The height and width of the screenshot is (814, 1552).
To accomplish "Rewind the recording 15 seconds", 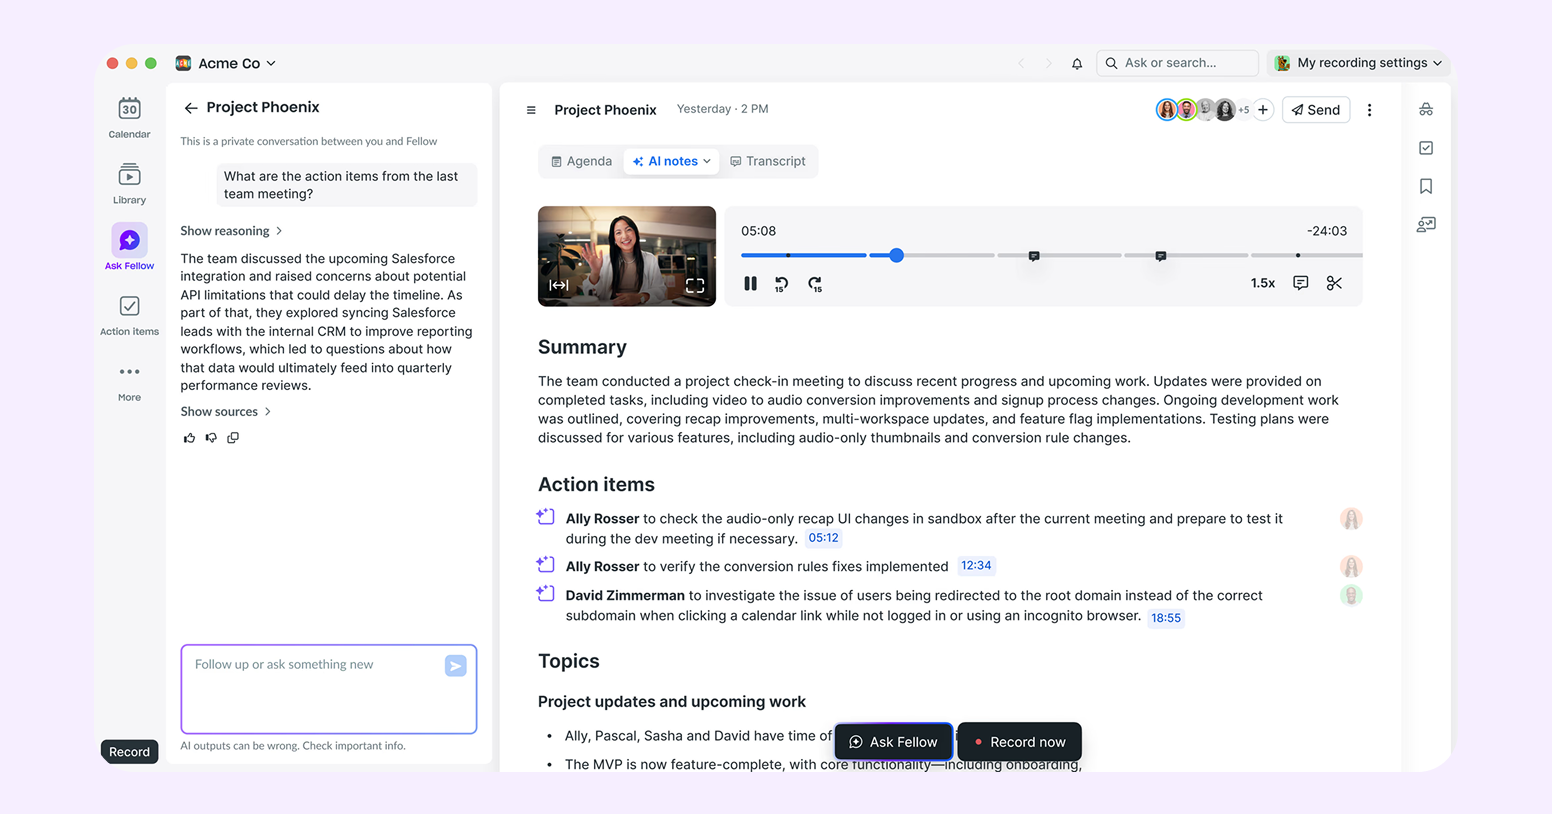I will click(x=782, y=284).
